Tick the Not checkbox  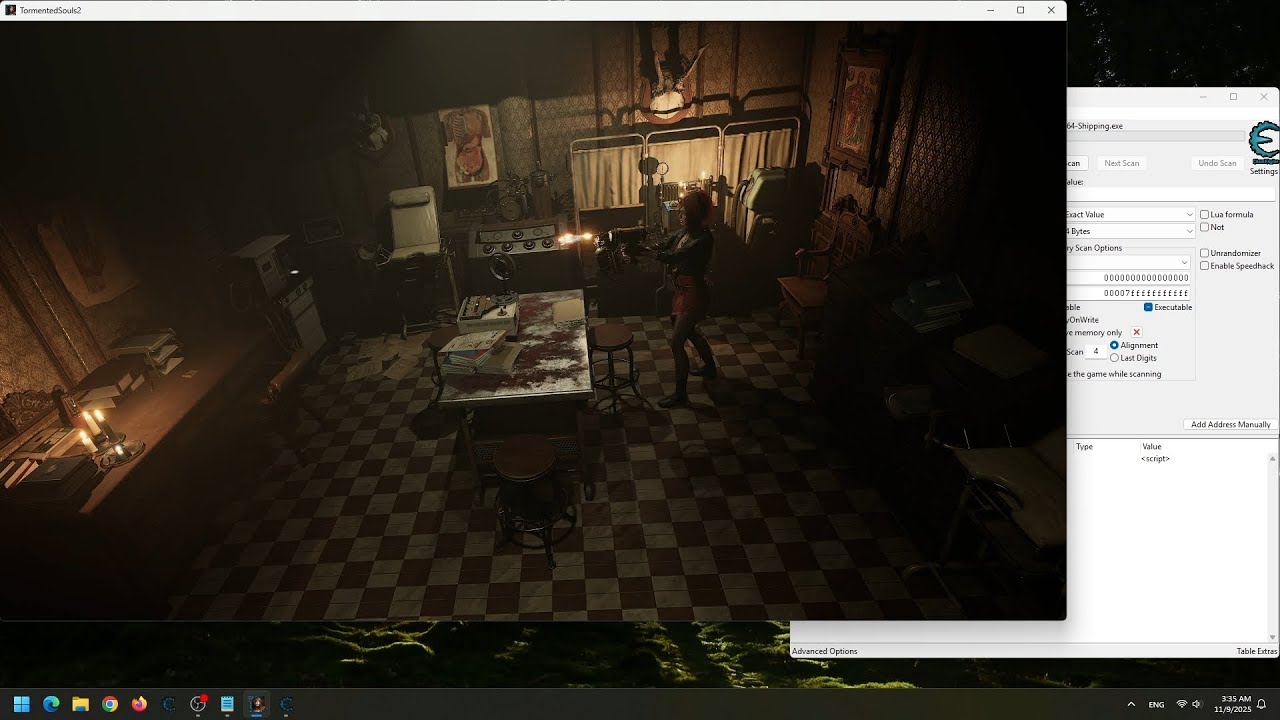1204,227
